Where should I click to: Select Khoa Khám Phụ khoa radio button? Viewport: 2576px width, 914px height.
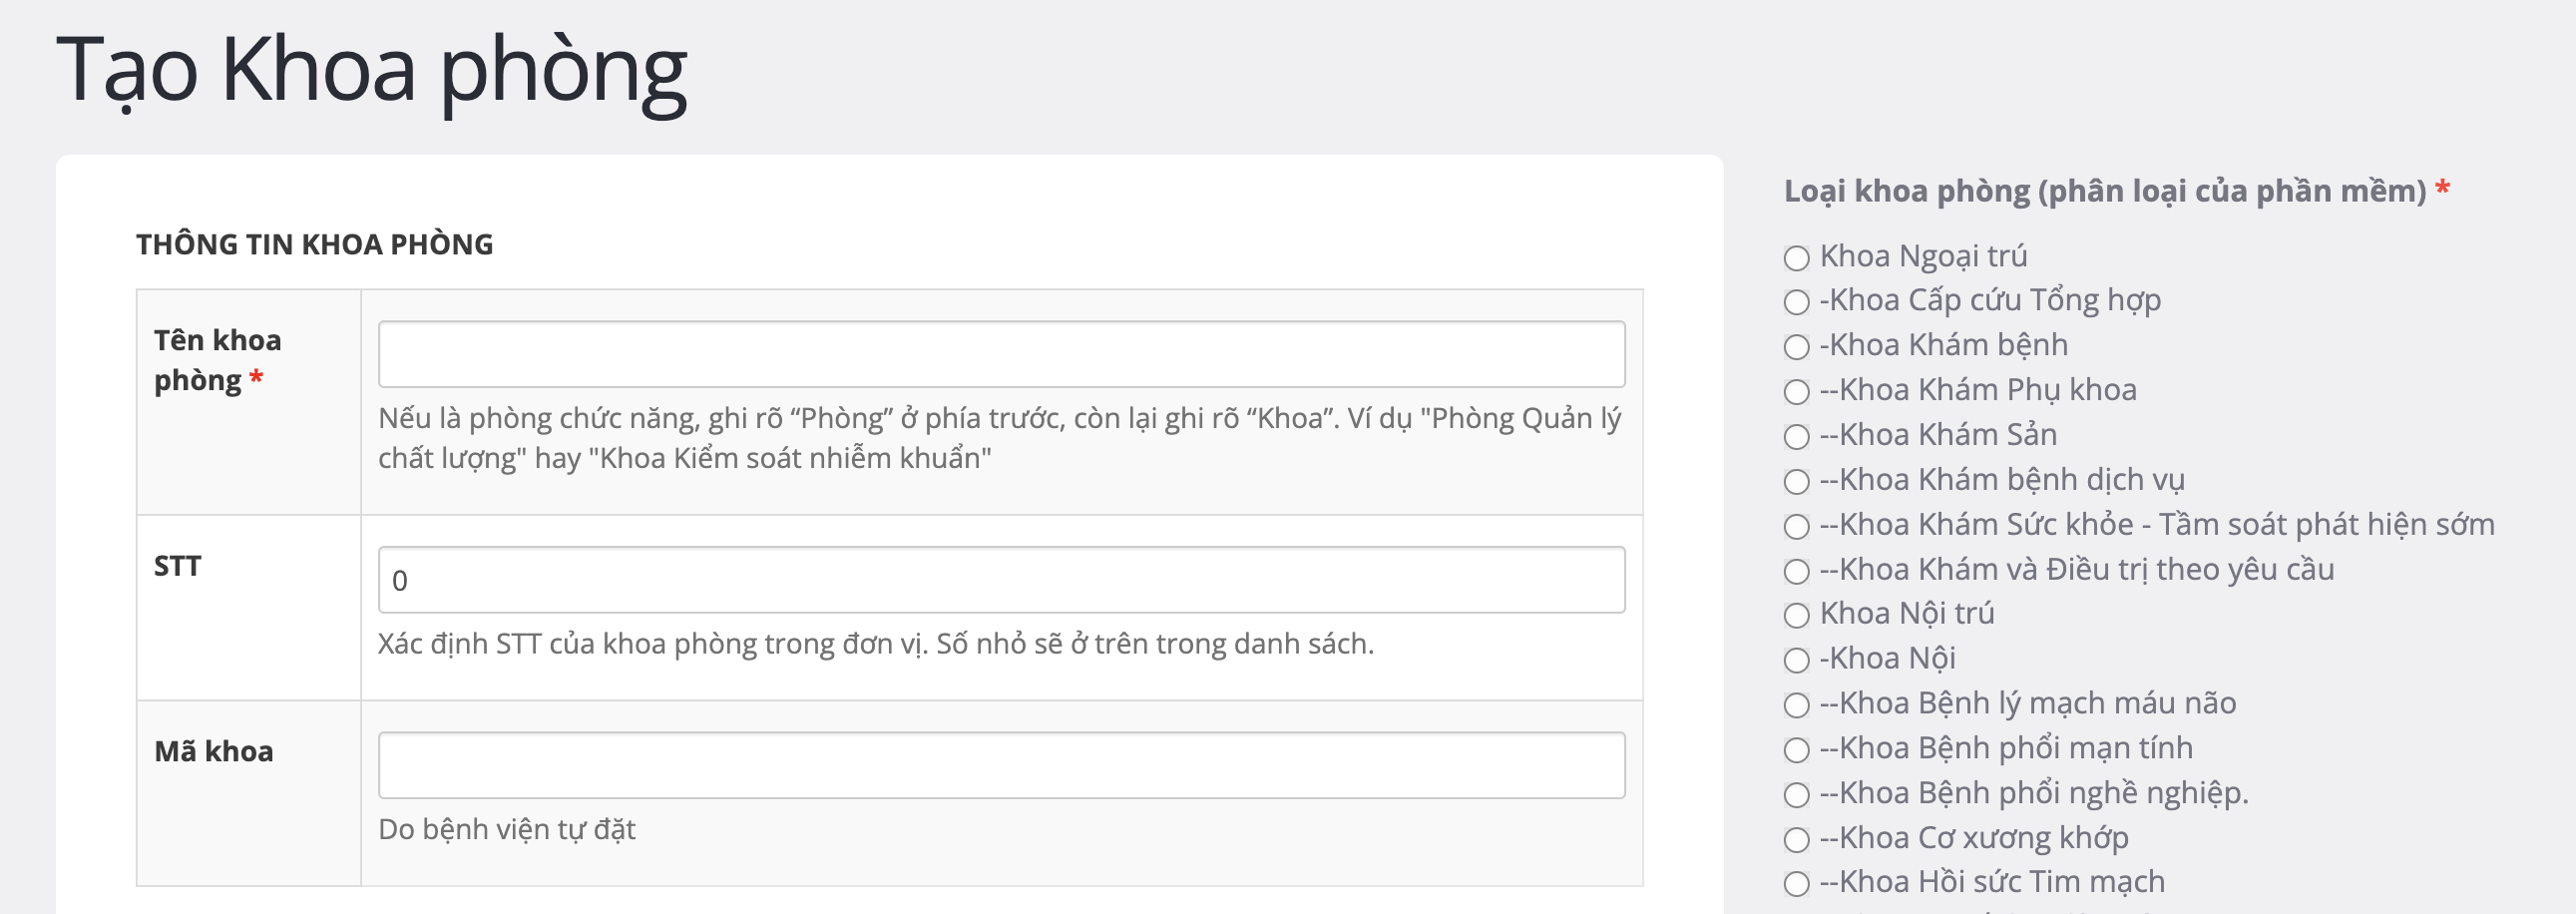[x=1797, y=392]
